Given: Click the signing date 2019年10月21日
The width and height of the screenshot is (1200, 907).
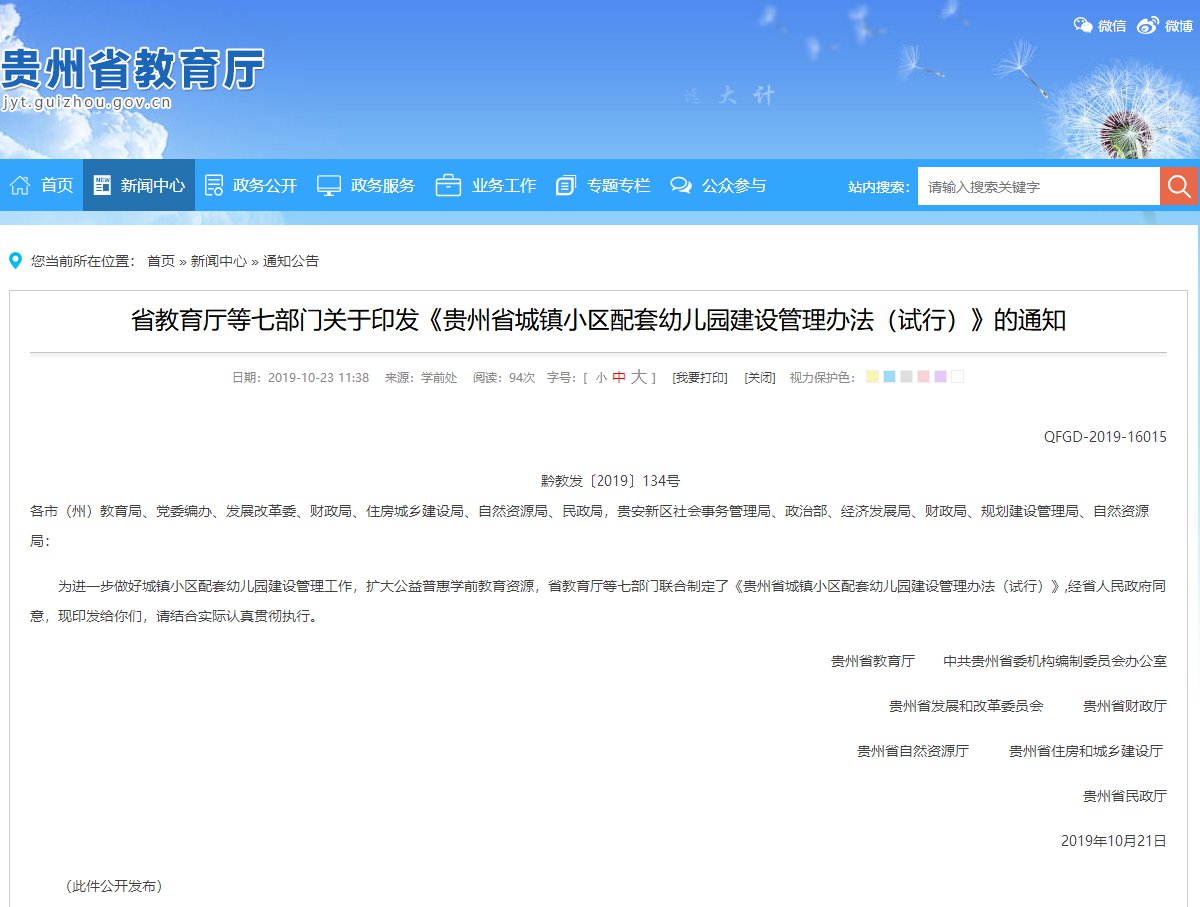Looking at the screenshot, I should (x=1114, y=841).
